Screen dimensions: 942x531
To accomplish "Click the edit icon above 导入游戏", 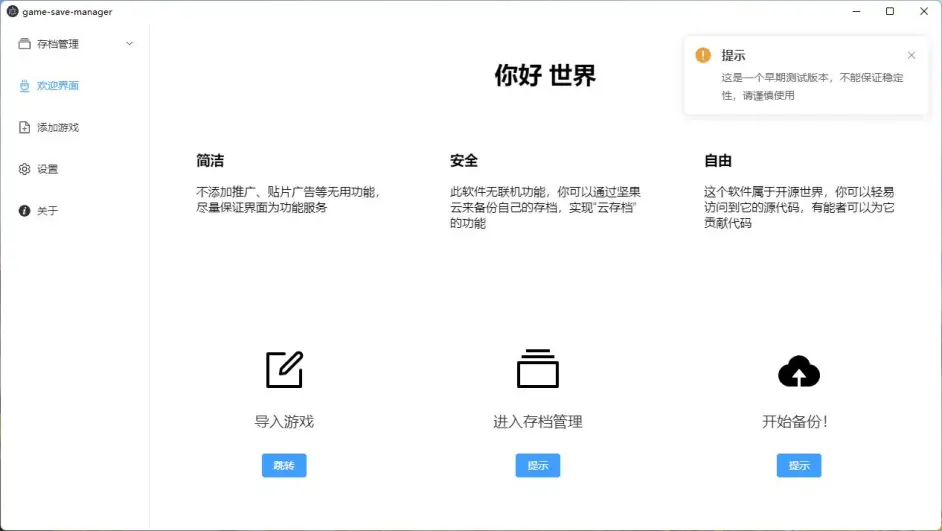I will coord(284,370).
